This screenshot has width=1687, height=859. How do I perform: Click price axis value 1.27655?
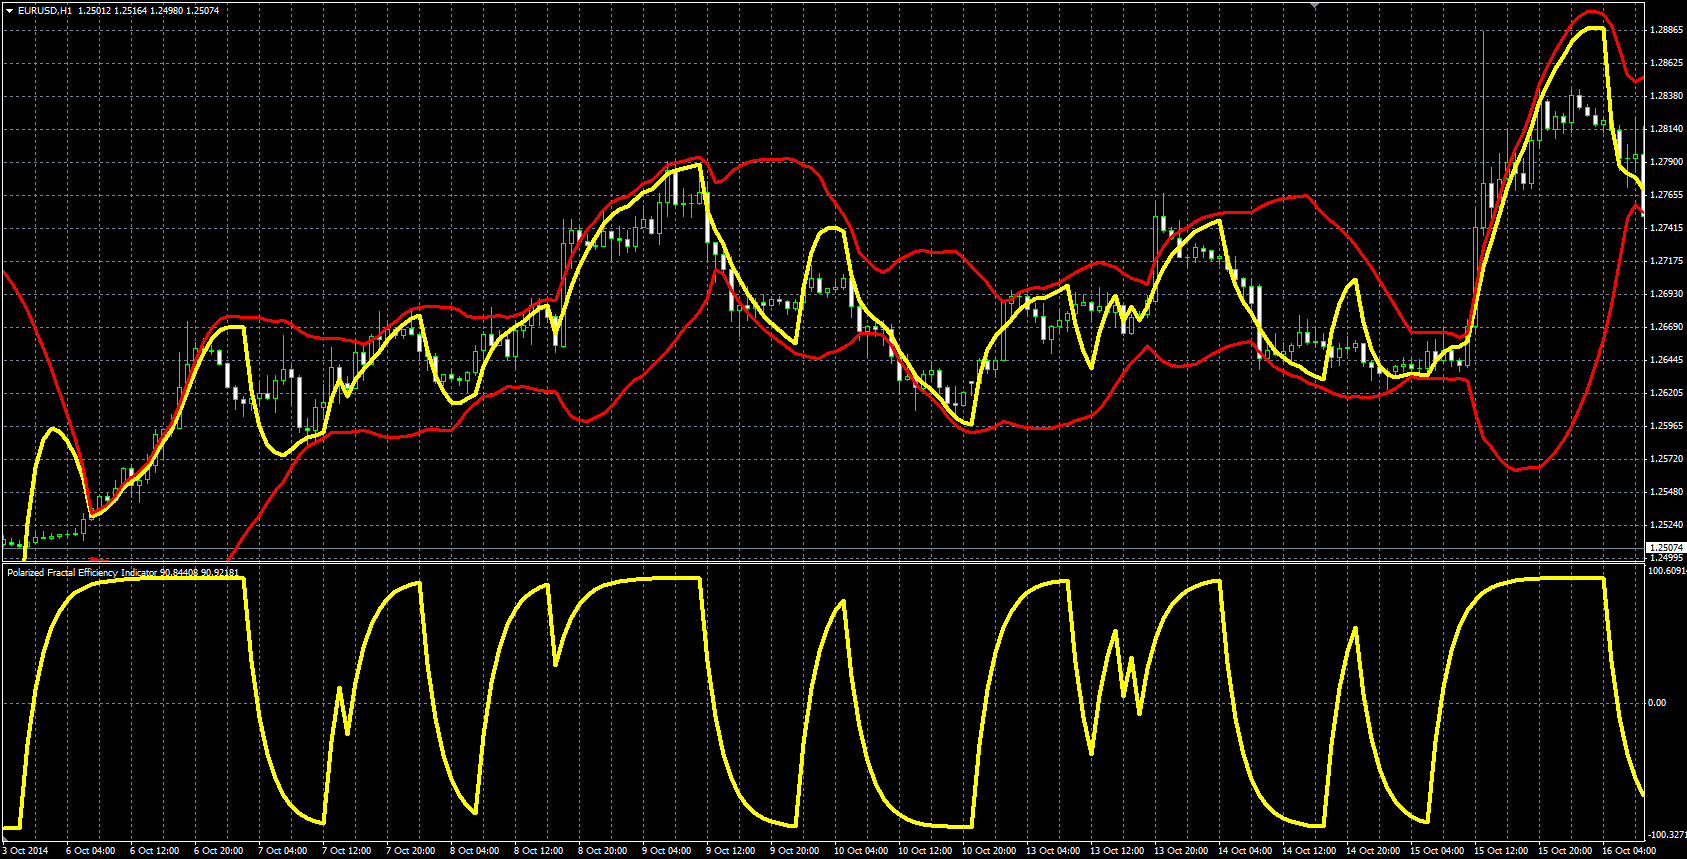(1666, 195)
